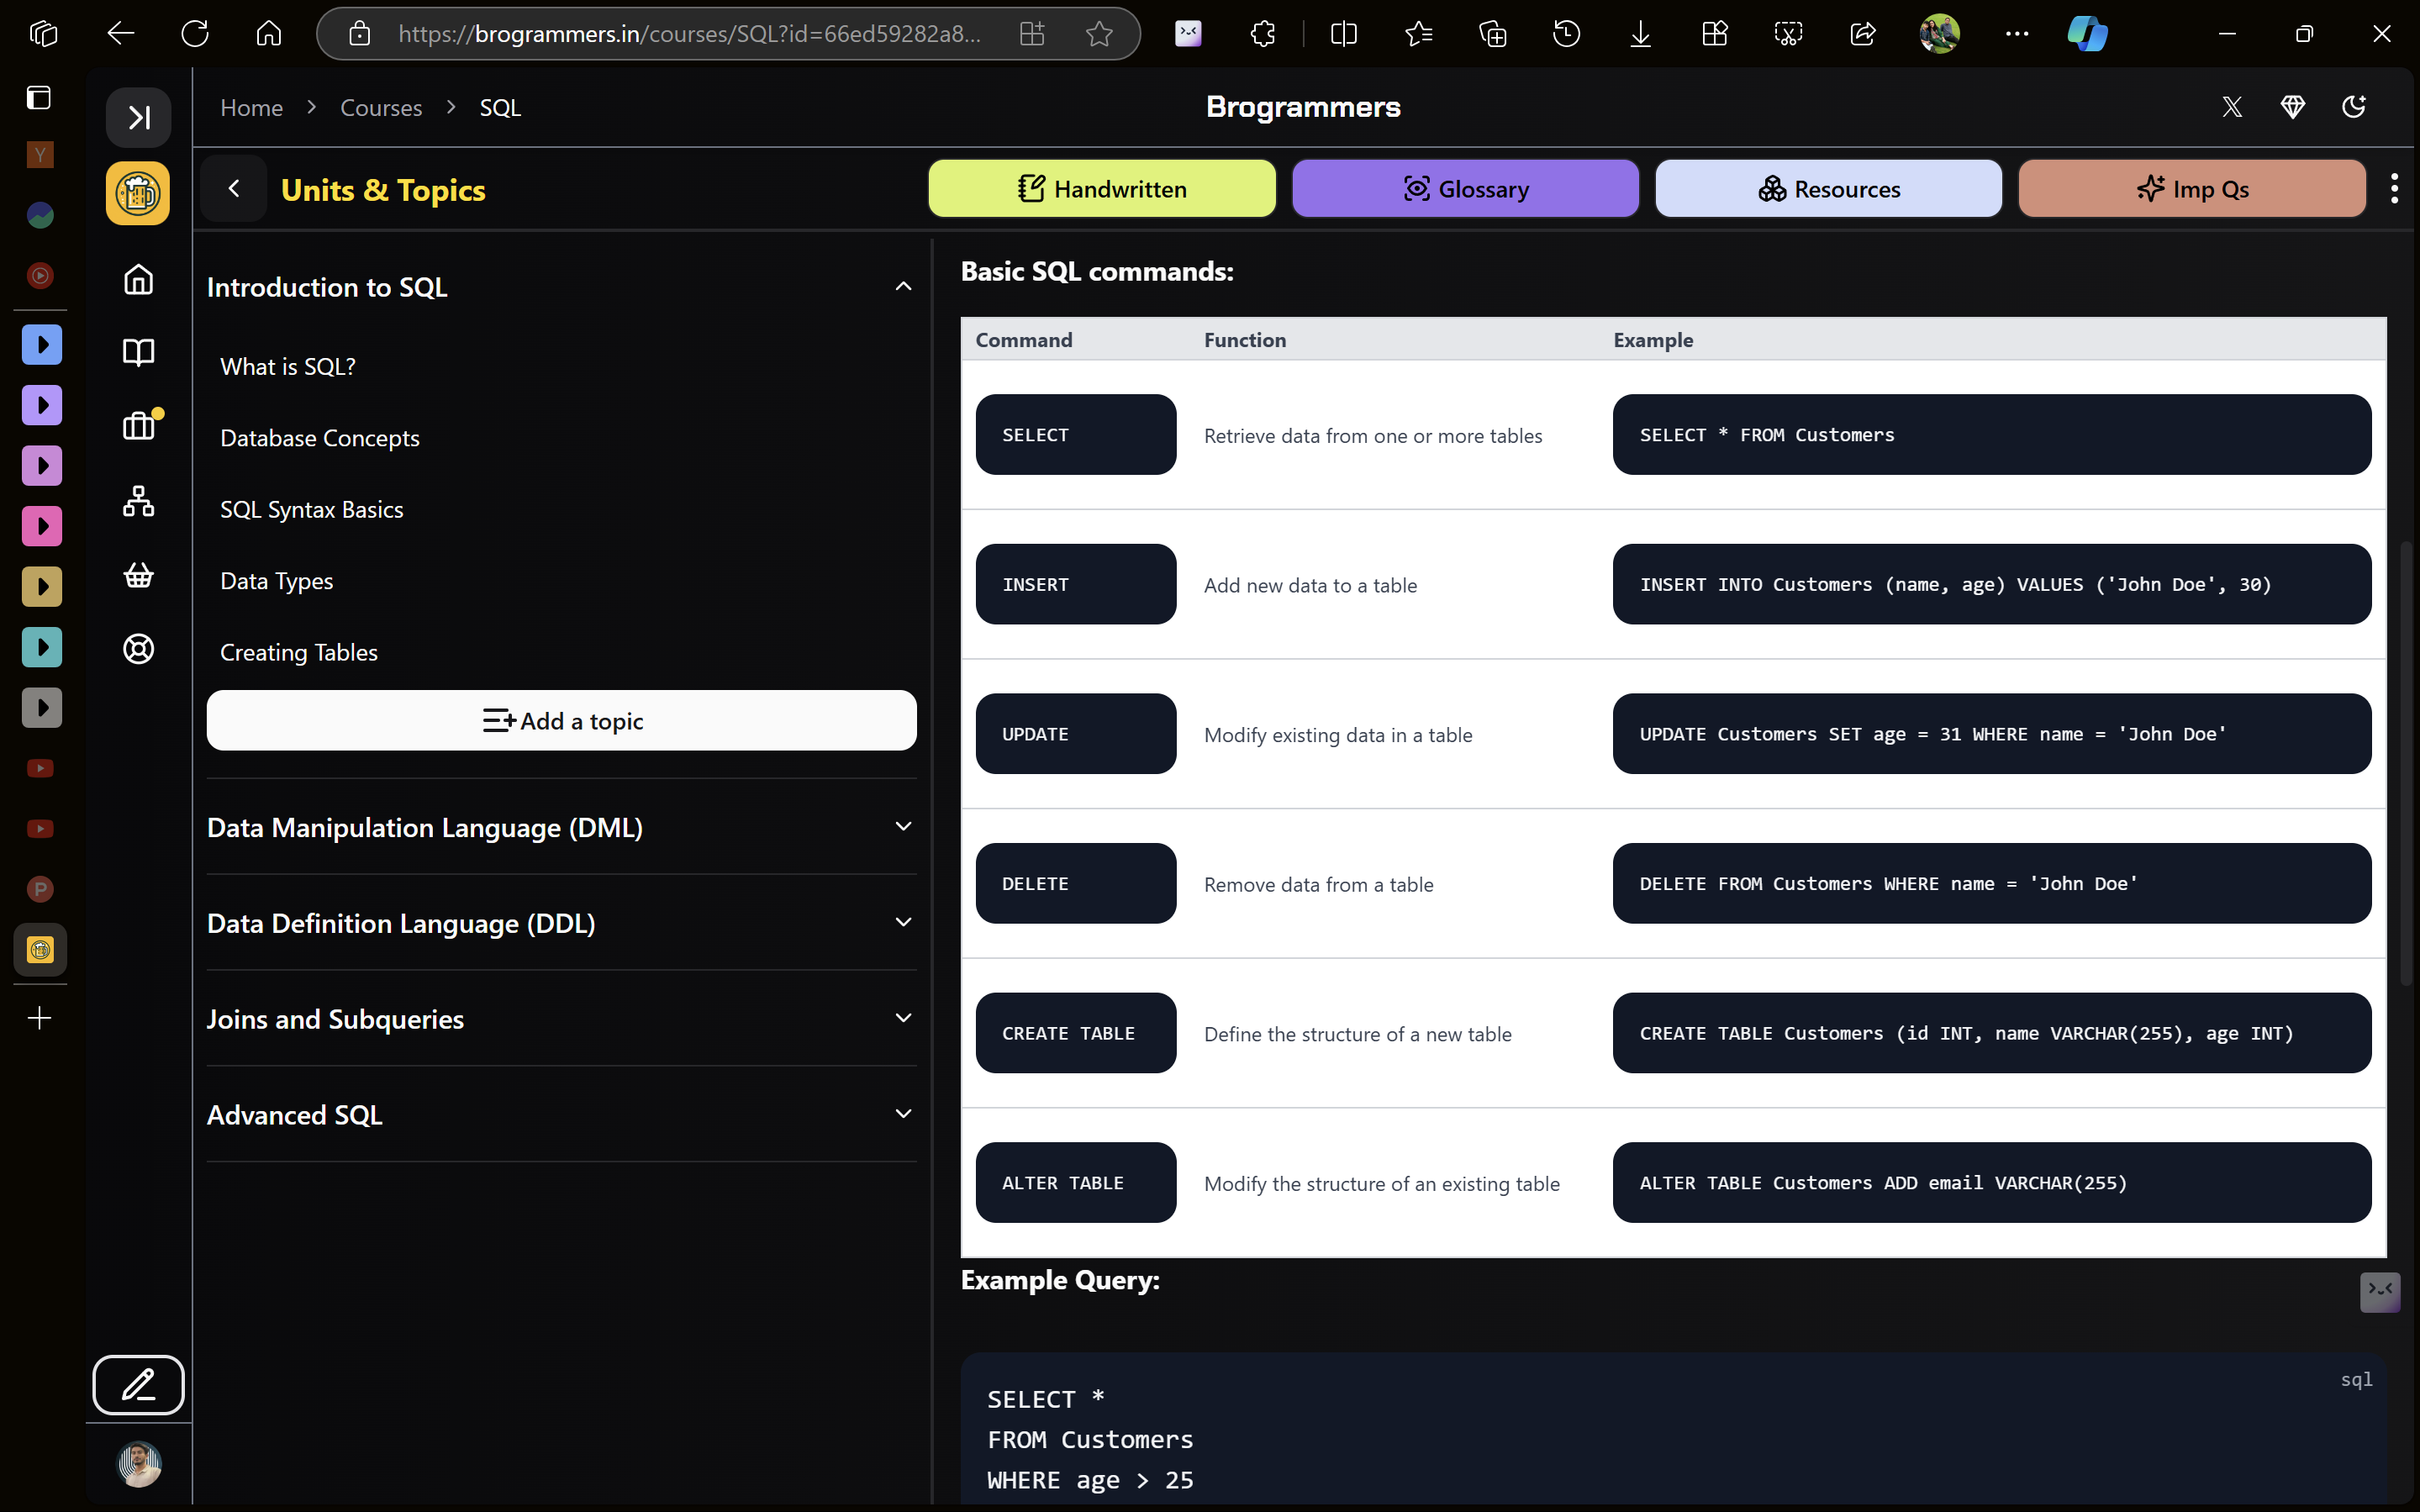This screenshot has width=2420, height=1512.
Task: Open browser history icon
Action: [x=1566, y=34]
